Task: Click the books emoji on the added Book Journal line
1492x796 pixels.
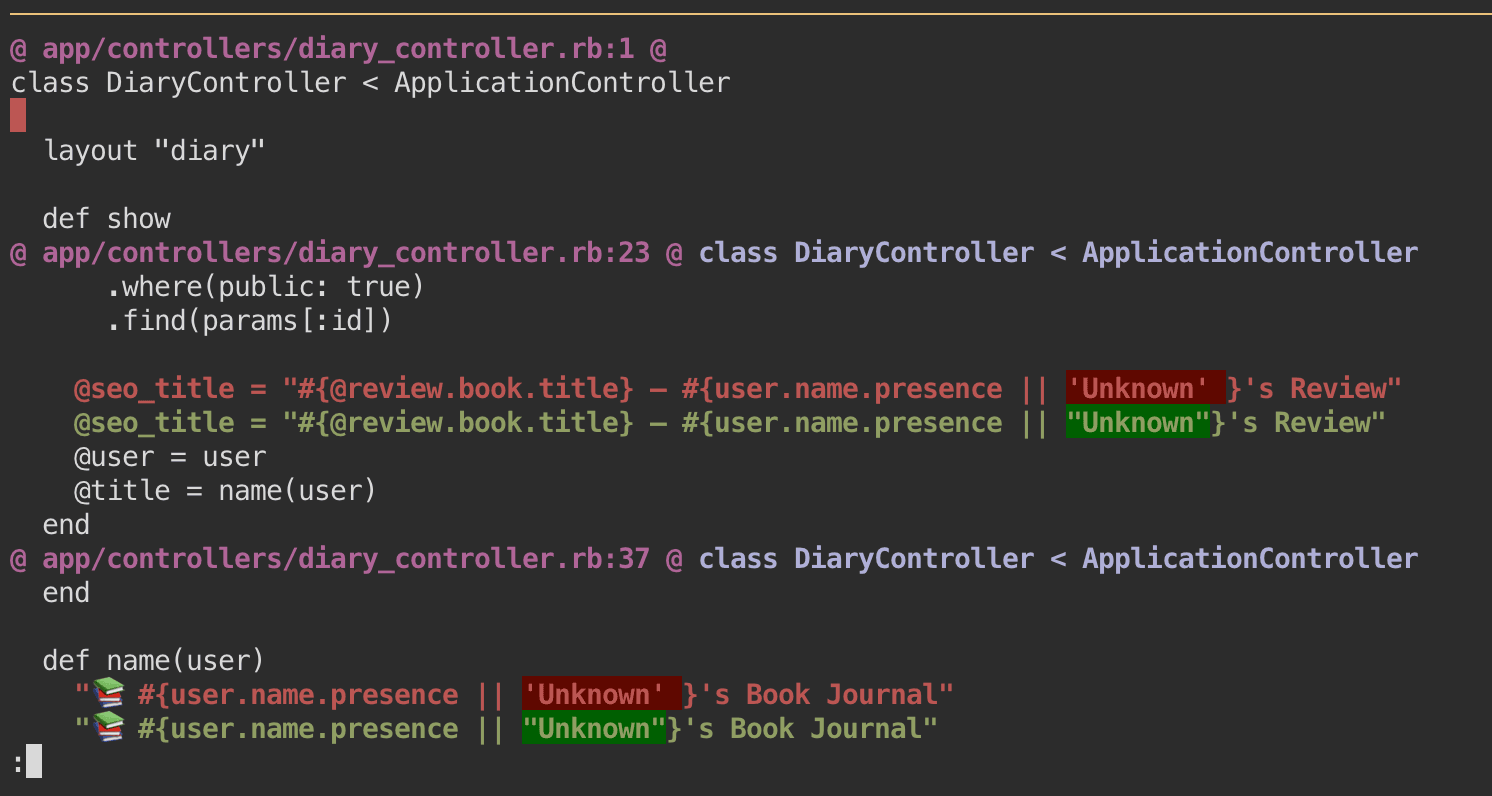Action: point(107,728)
